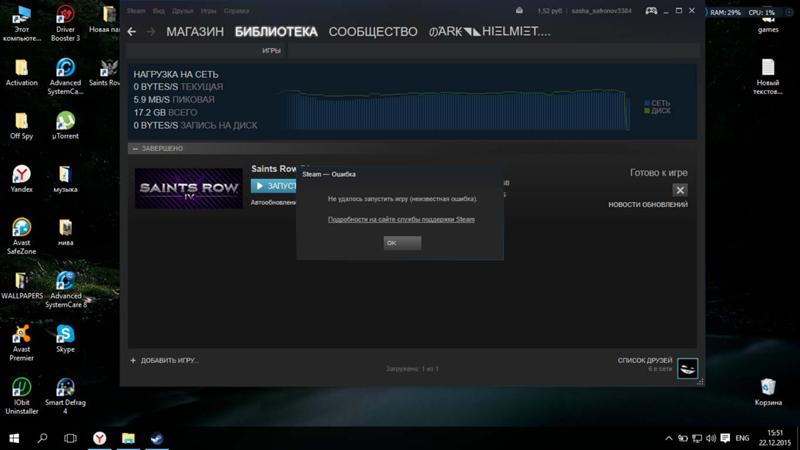Viewport: 800px width, 450px height.
Task: Open the DARK HELMET profile tab
Action: (489, 32)
